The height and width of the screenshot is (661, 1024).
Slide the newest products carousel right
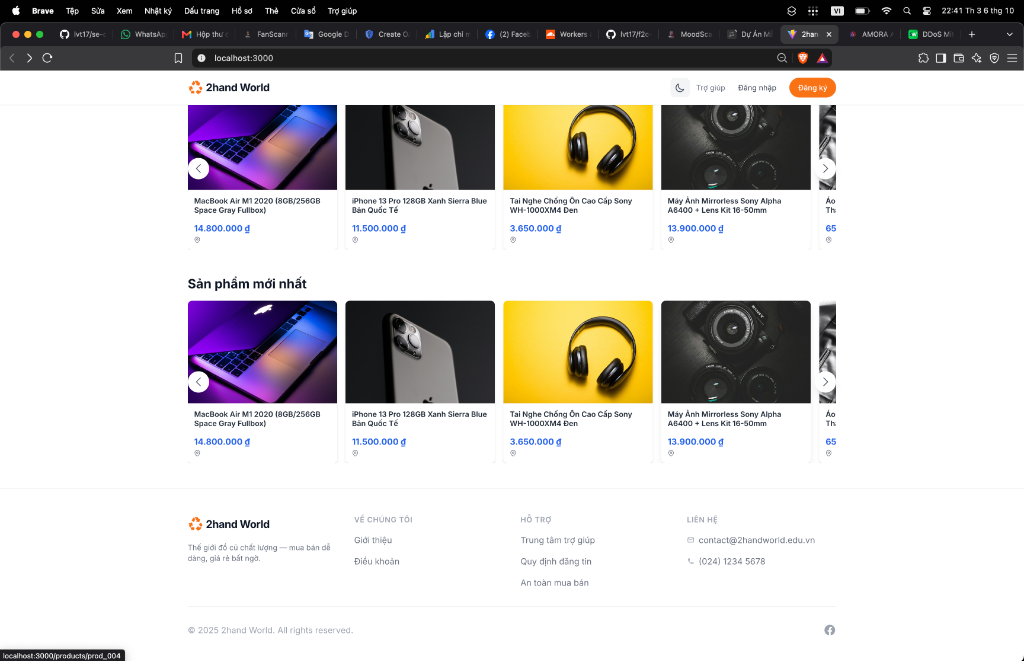(825, 382)
